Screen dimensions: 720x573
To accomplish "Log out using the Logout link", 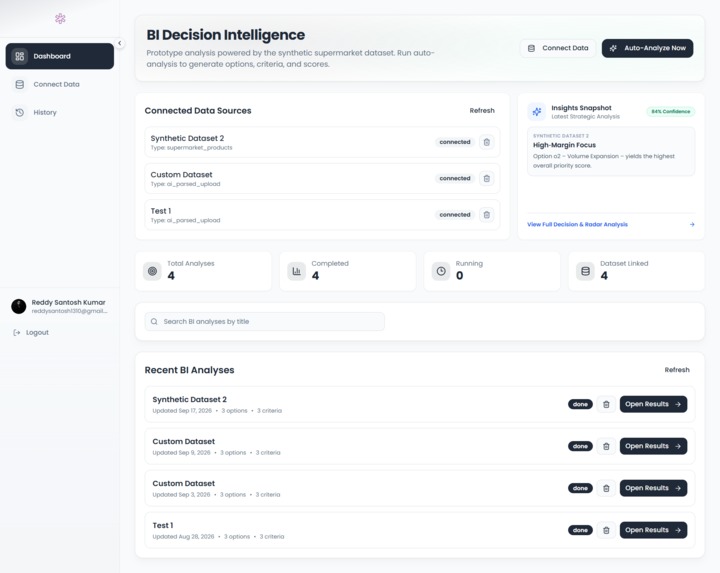I will pos(31,332).
